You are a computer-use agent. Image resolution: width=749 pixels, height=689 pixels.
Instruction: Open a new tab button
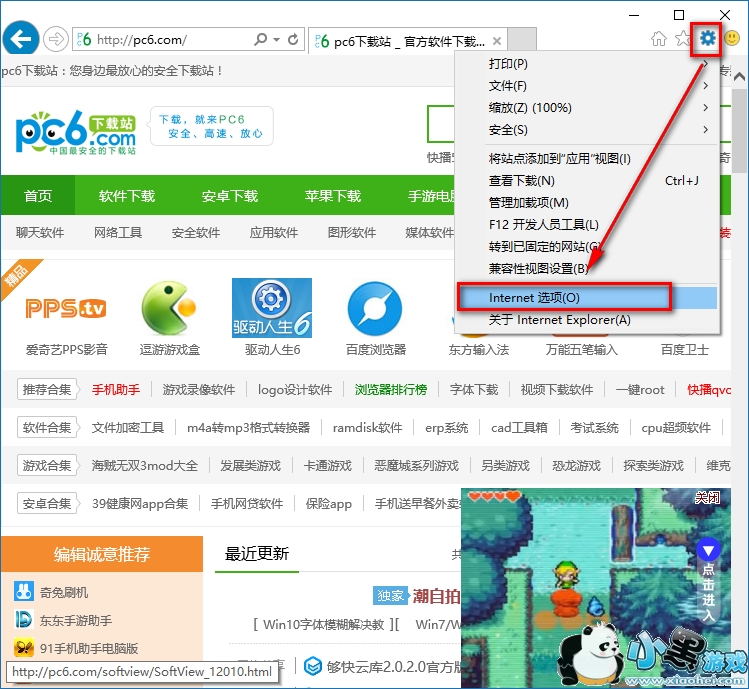pos(522,39)
